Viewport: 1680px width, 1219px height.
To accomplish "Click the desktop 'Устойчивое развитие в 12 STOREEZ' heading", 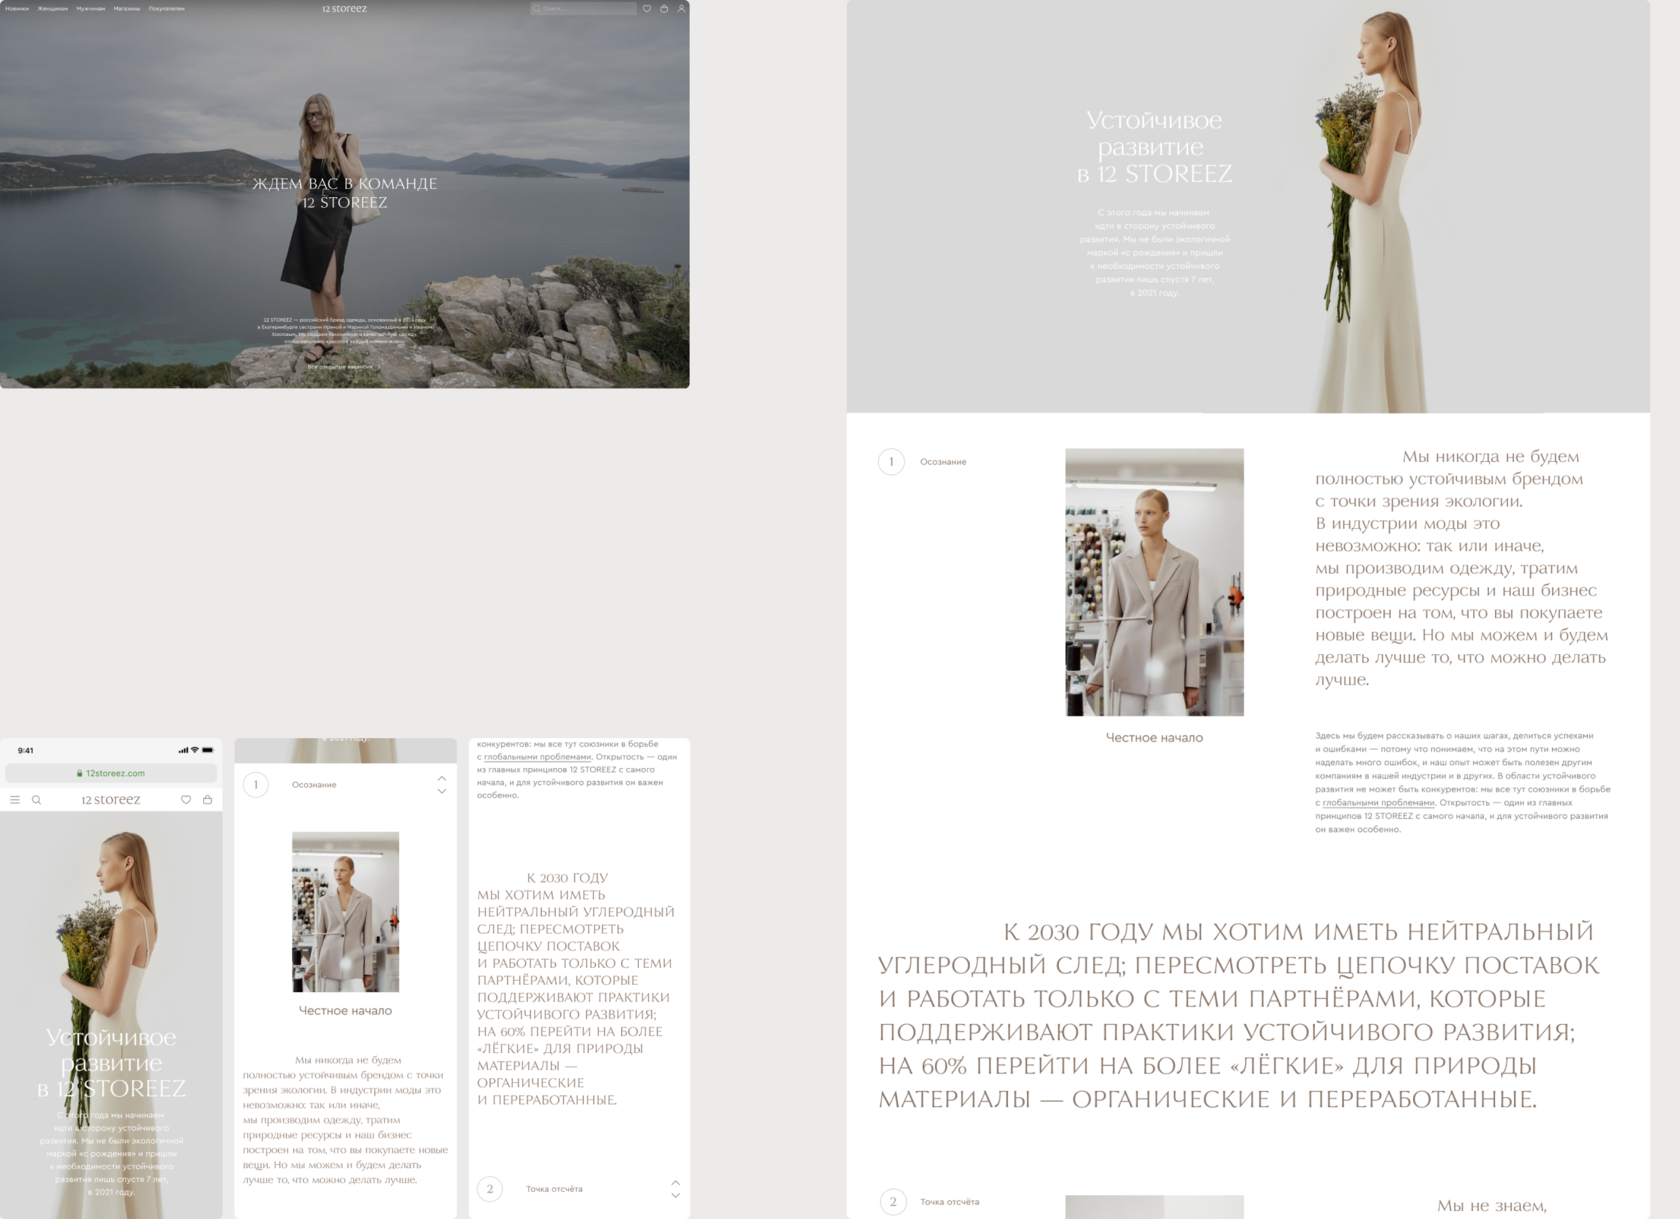I will click(x=1155, y=147).
